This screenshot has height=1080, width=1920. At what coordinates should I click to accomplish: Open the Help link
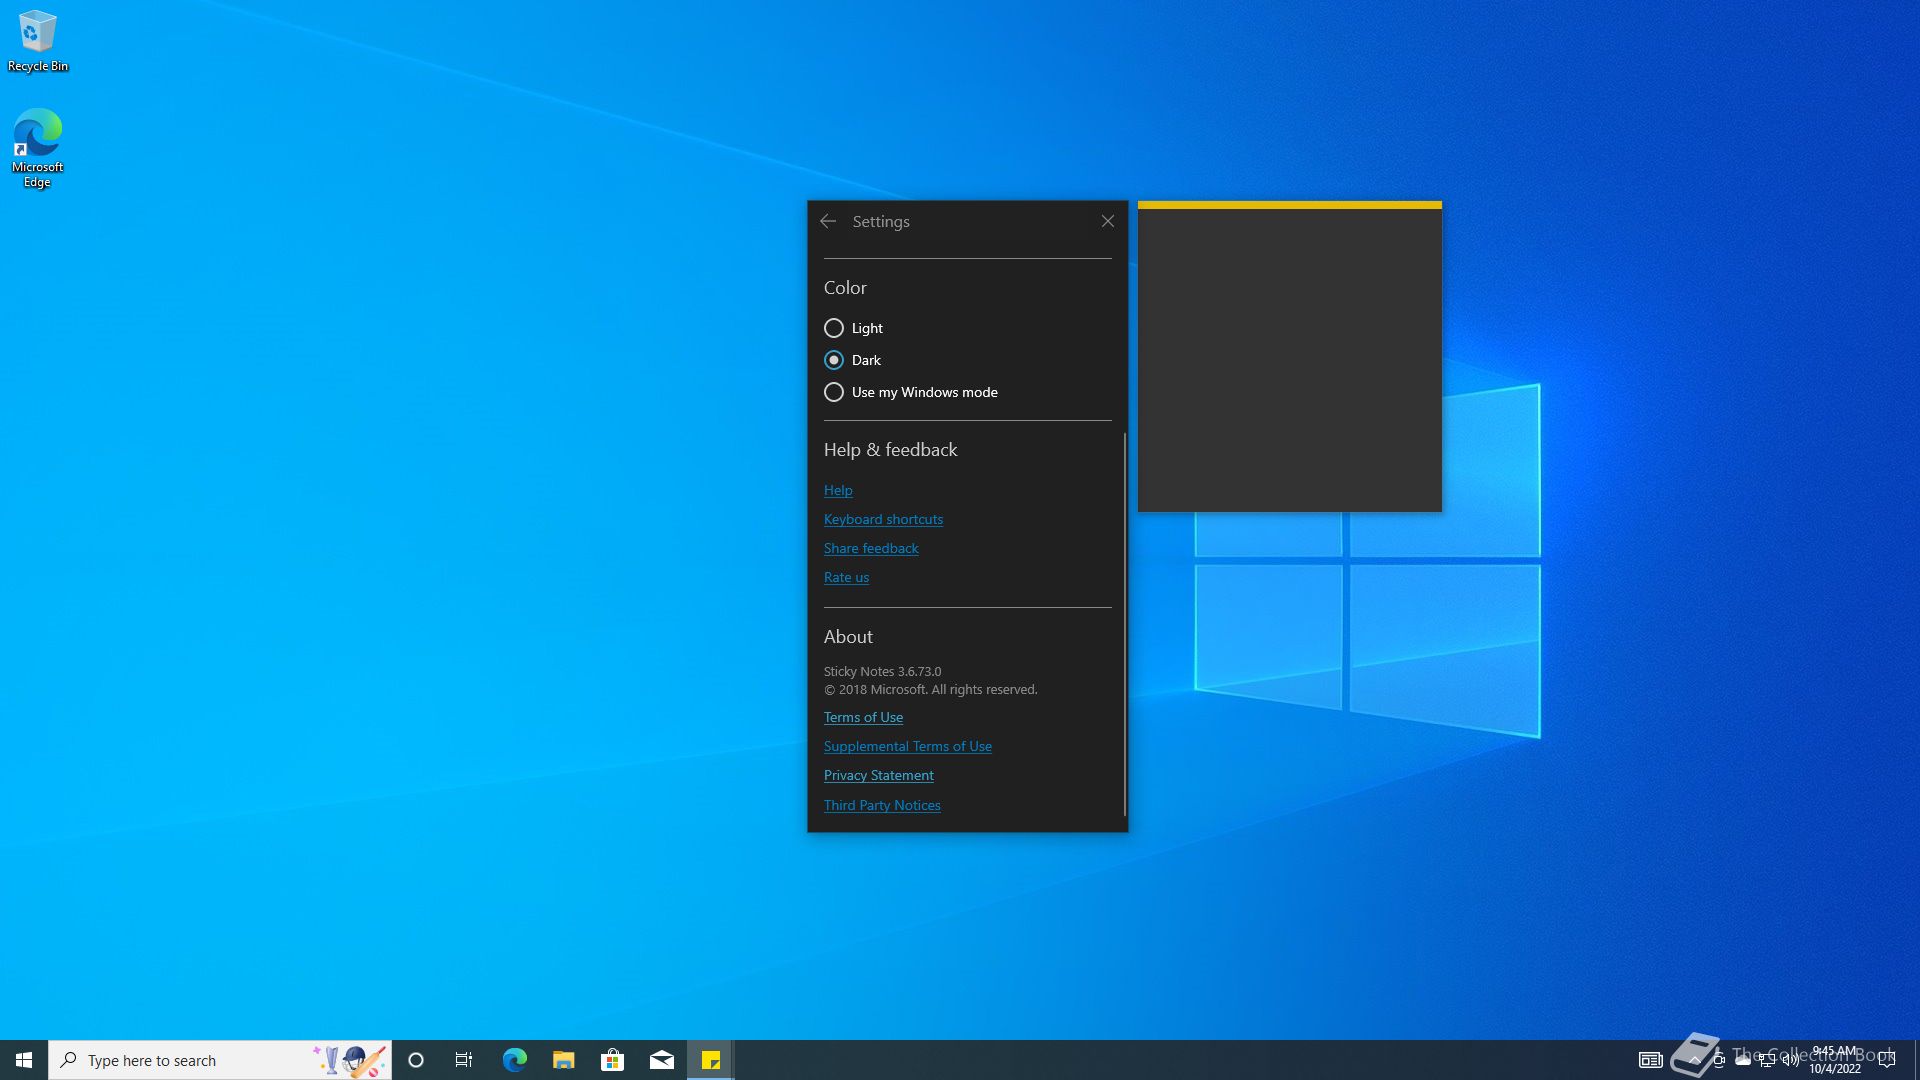coord(838,490)
